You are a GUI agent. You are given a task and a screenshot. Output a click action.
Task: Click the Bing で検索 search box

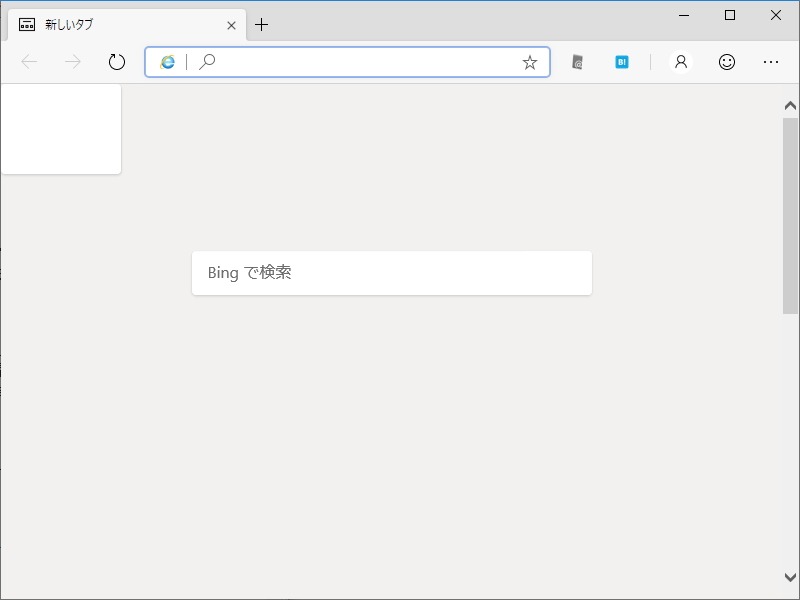(x=391, y=272)
